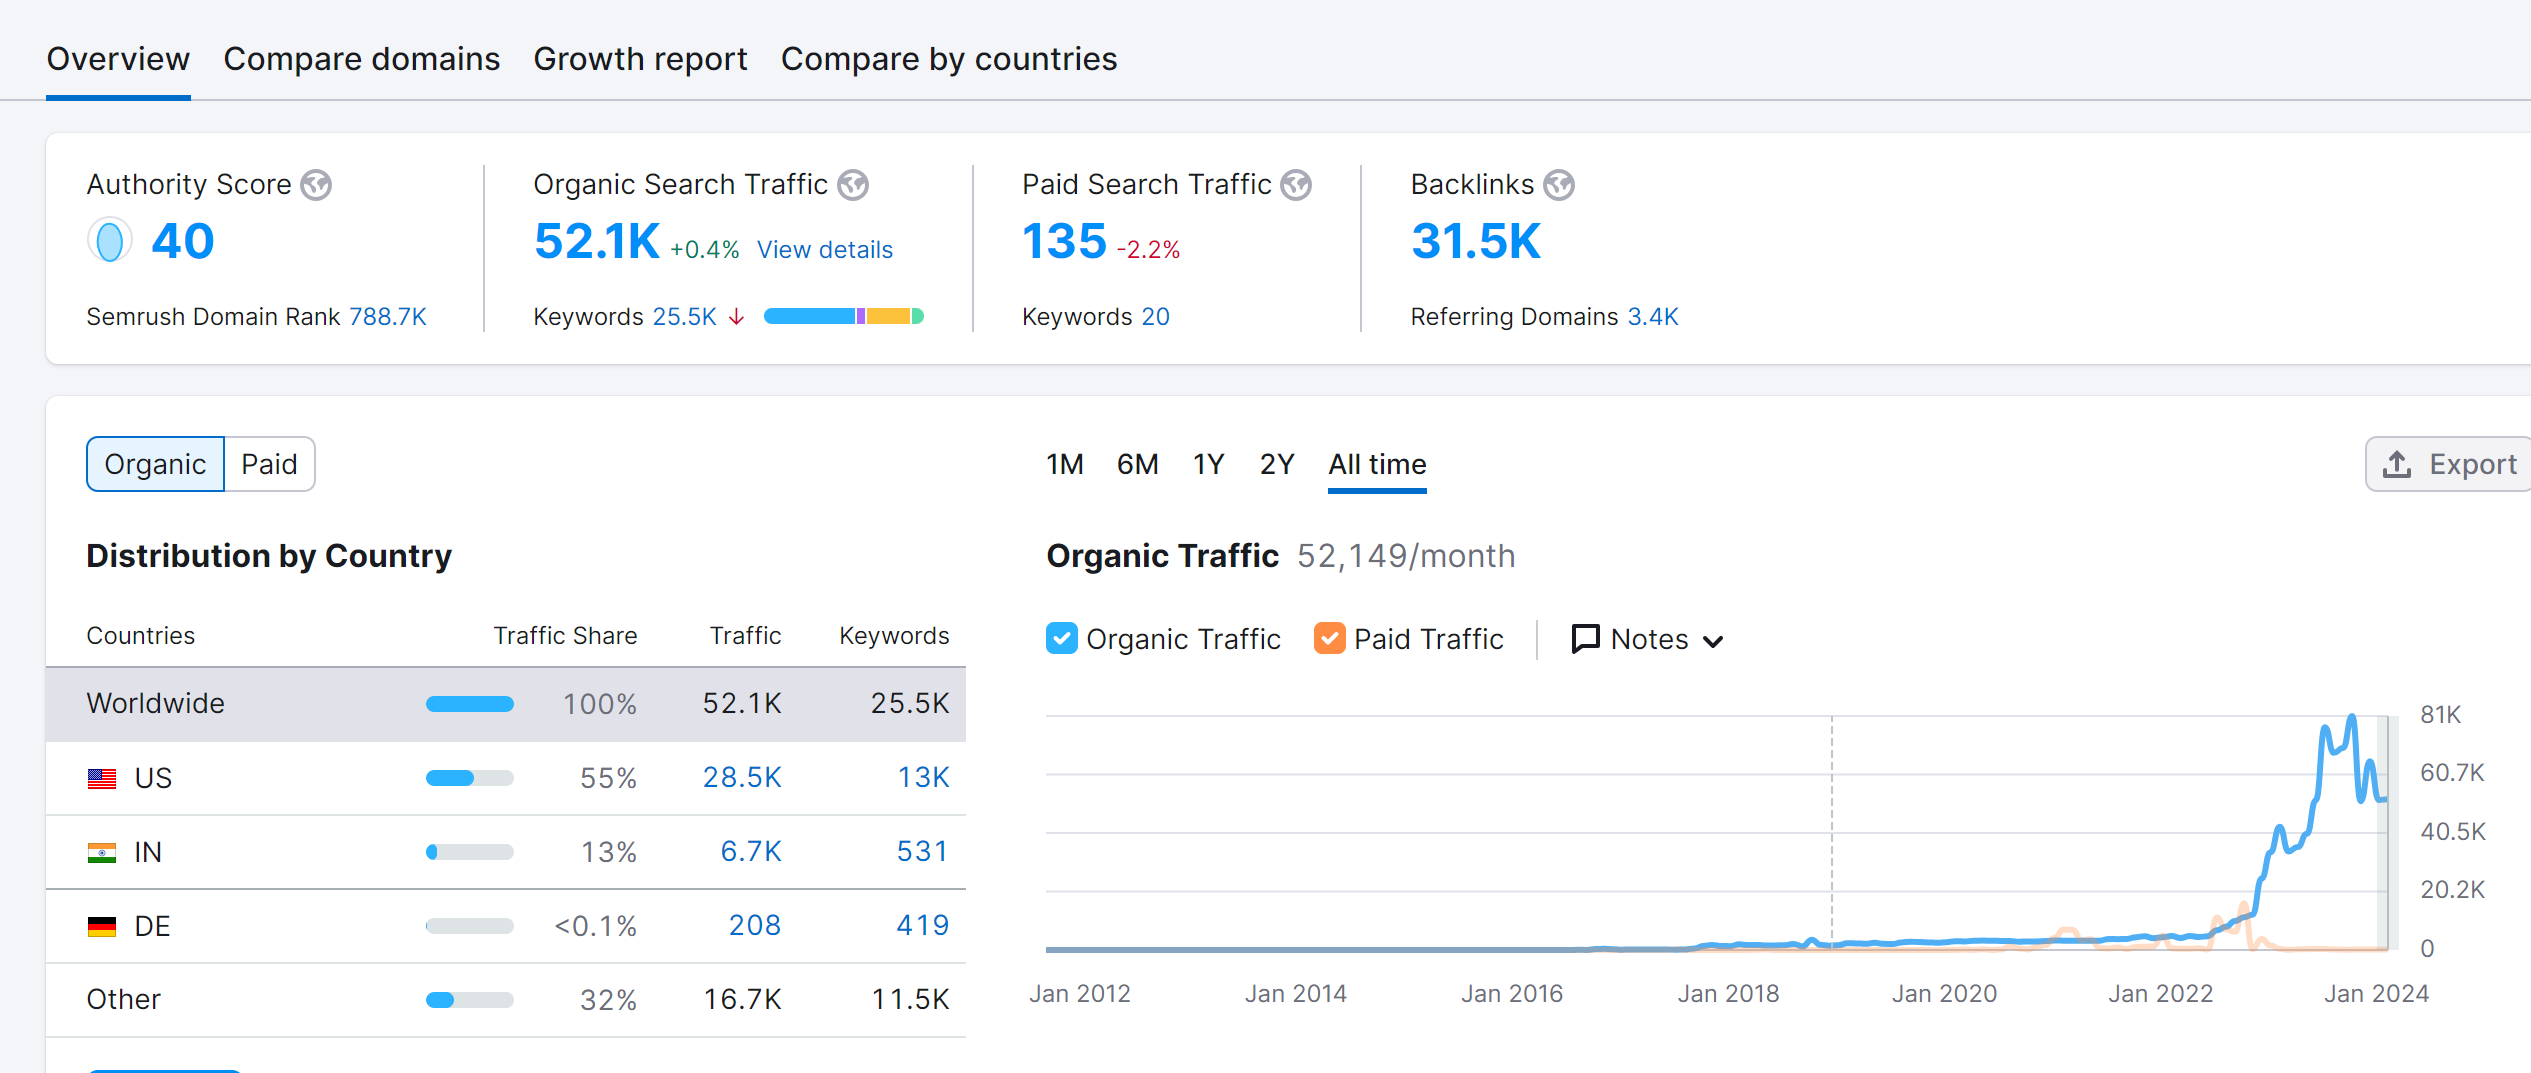Screen dimensions: 2531x1073
Task: Click the 52,149/month organic traffic value
Action: coord(1406,556)
